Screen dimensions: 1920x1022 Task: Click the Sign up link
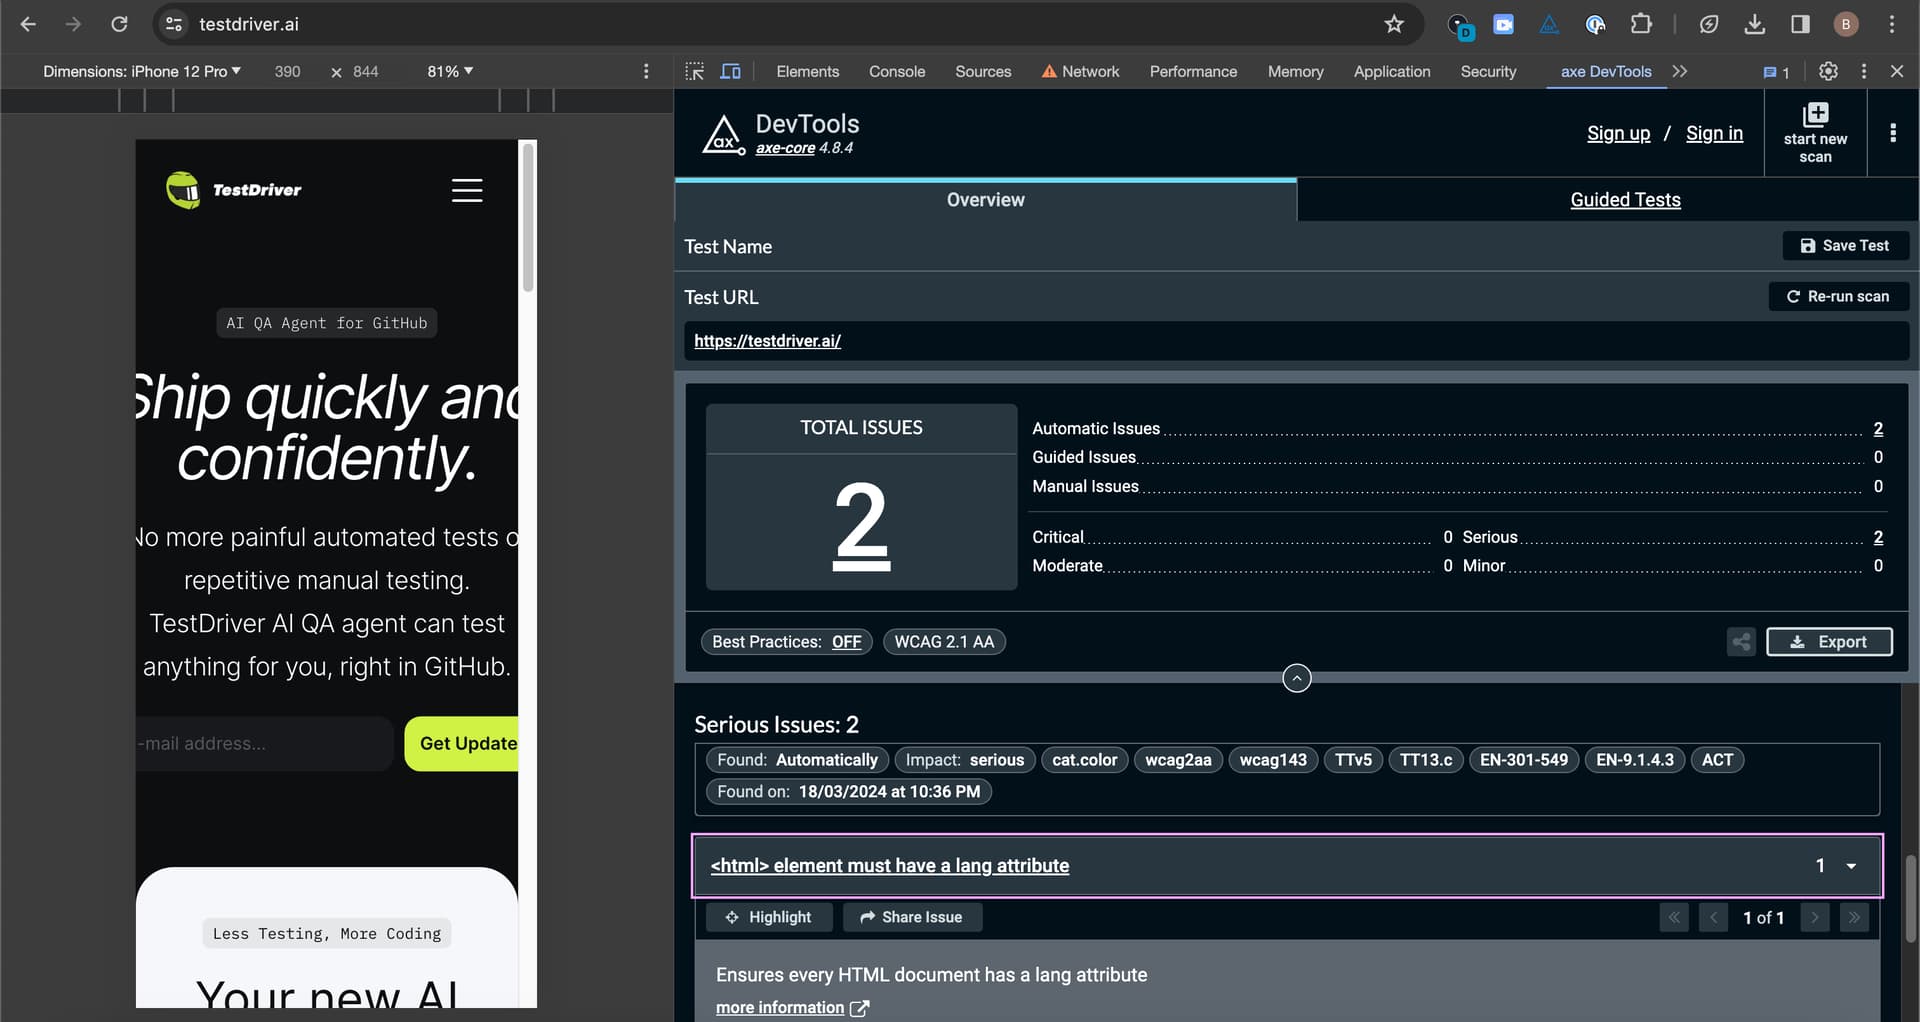click(1618, 133)
